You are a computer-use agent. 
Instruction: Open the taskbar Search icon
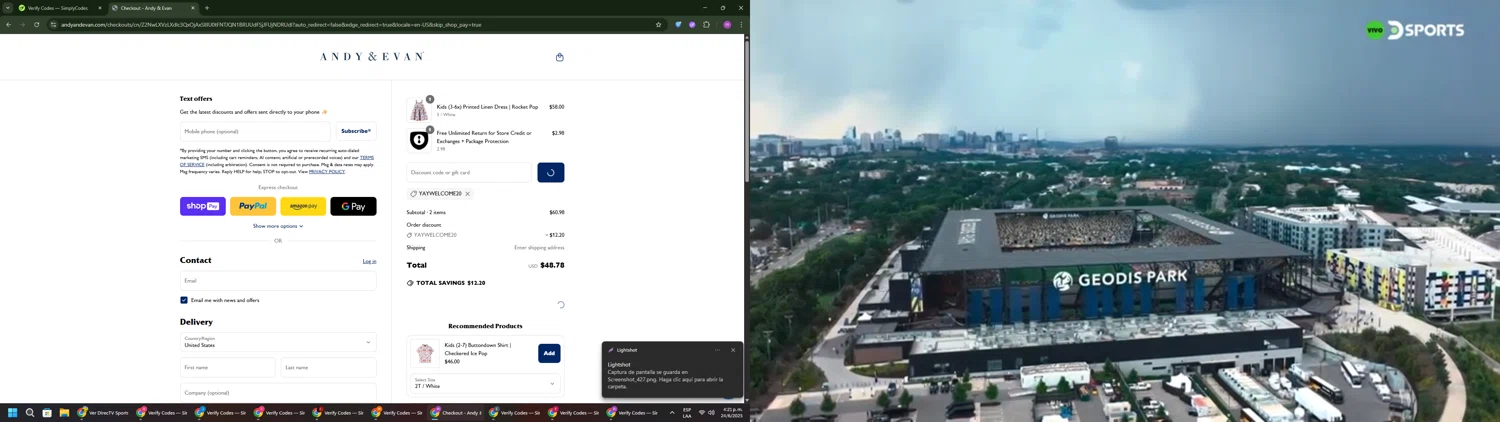pyautogui.click(x=30, y=413)
